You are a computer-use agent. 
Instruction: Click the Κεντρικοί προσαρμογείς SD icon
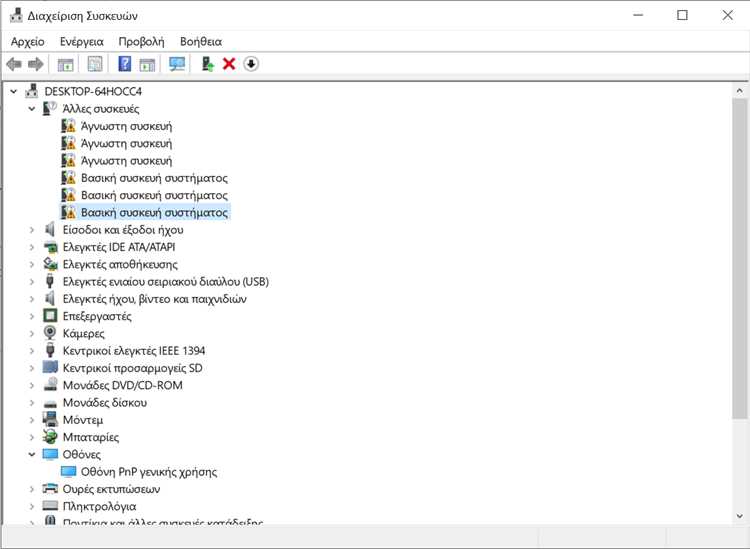[x=50, y=367]
